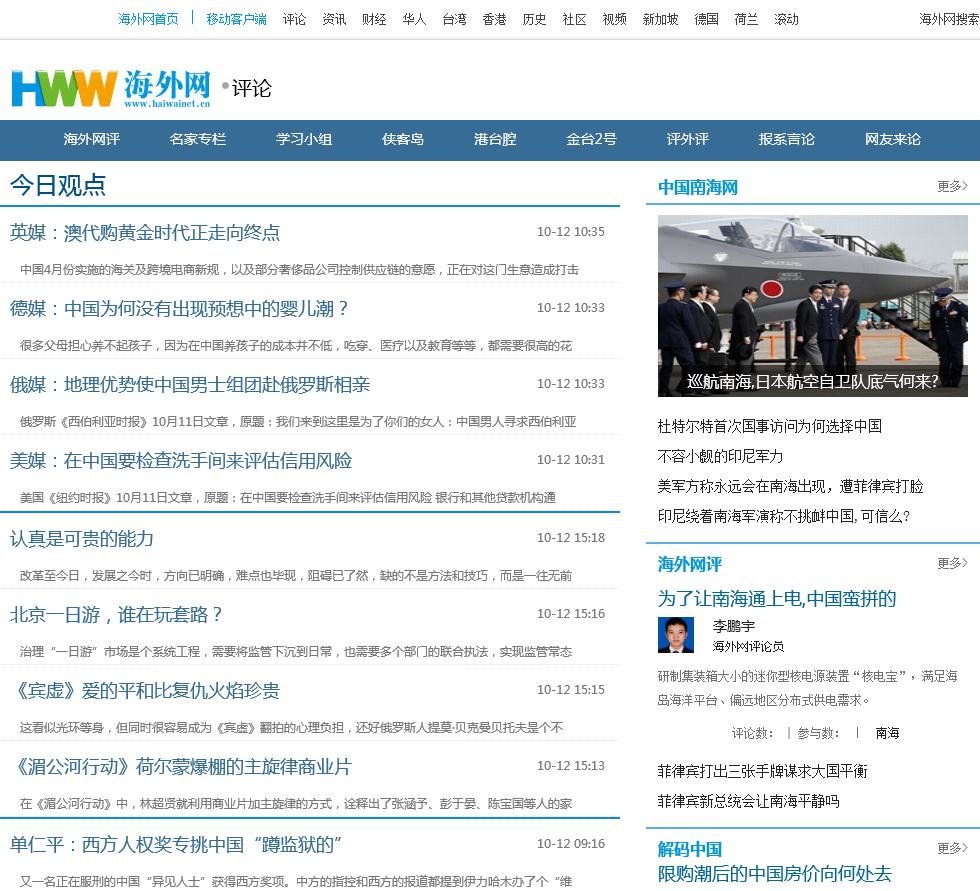This screenshot has width=980, height=891.
Task: Go to 台湾 in the top navigation
Action: [454, 19]
